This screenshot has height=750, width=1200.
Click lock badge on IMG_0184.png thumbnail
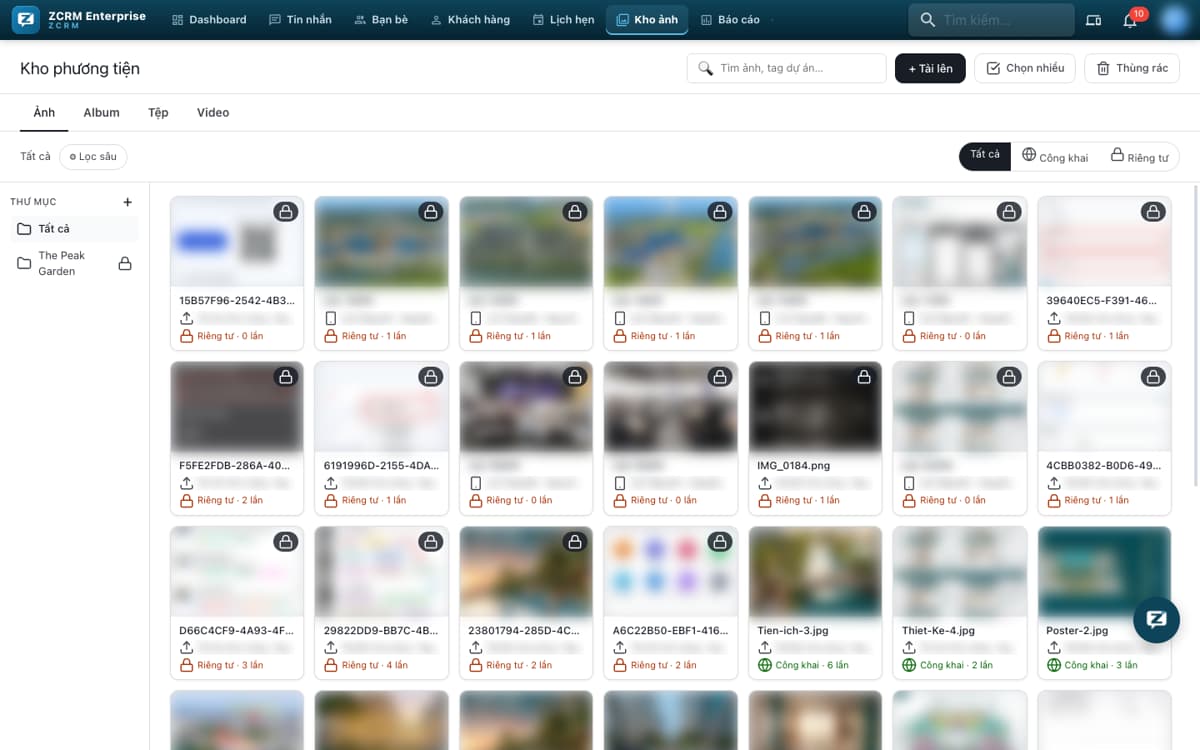(865, 377)
